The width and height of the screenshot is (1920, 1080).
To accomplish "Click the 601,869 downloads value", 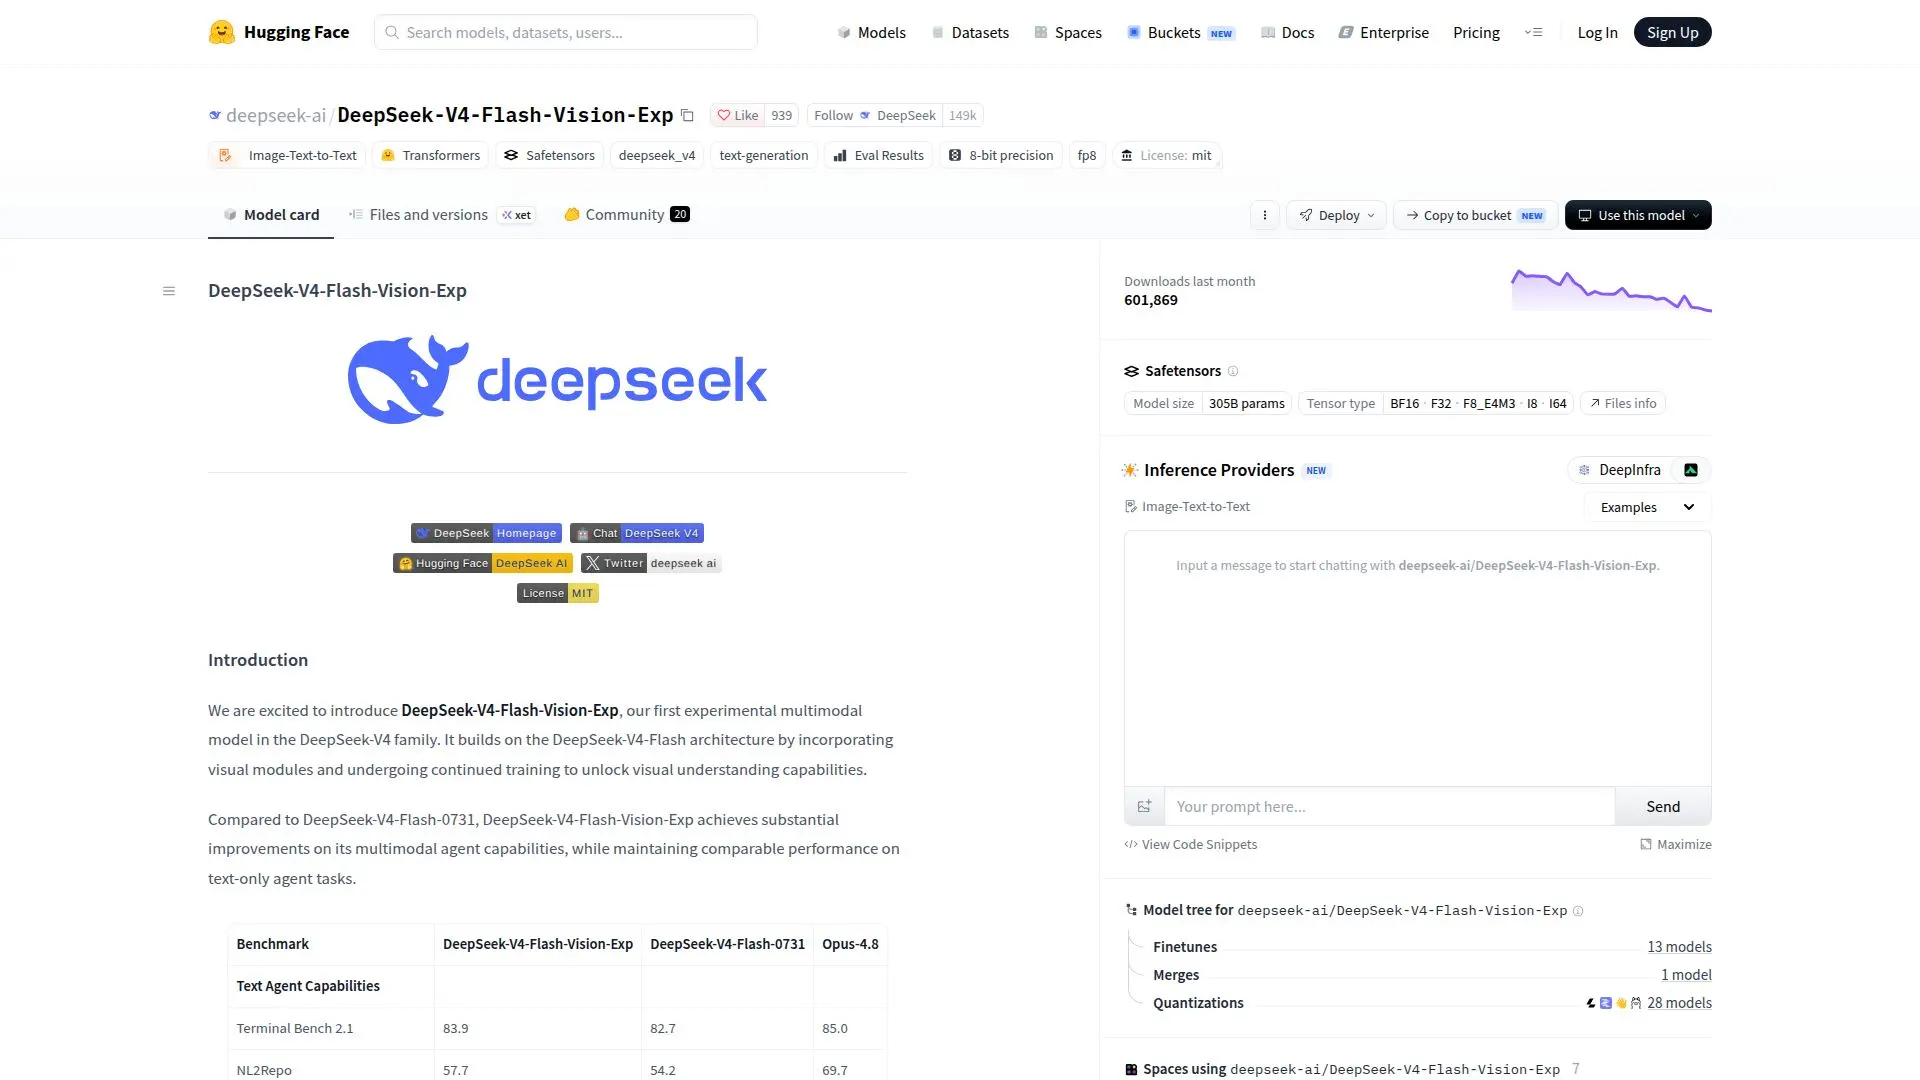I will tap(1151, 300).
